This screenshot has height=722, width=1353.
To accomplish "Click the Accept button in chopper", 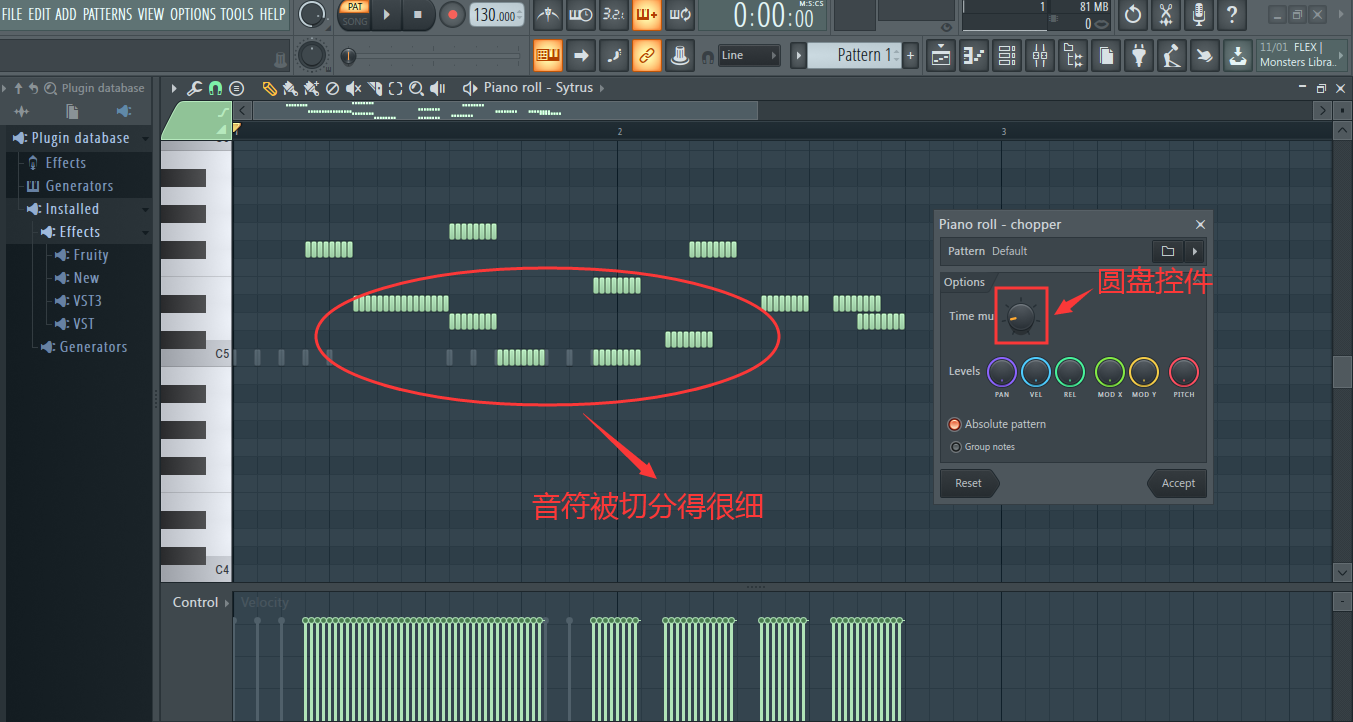I will point(1177,483).
